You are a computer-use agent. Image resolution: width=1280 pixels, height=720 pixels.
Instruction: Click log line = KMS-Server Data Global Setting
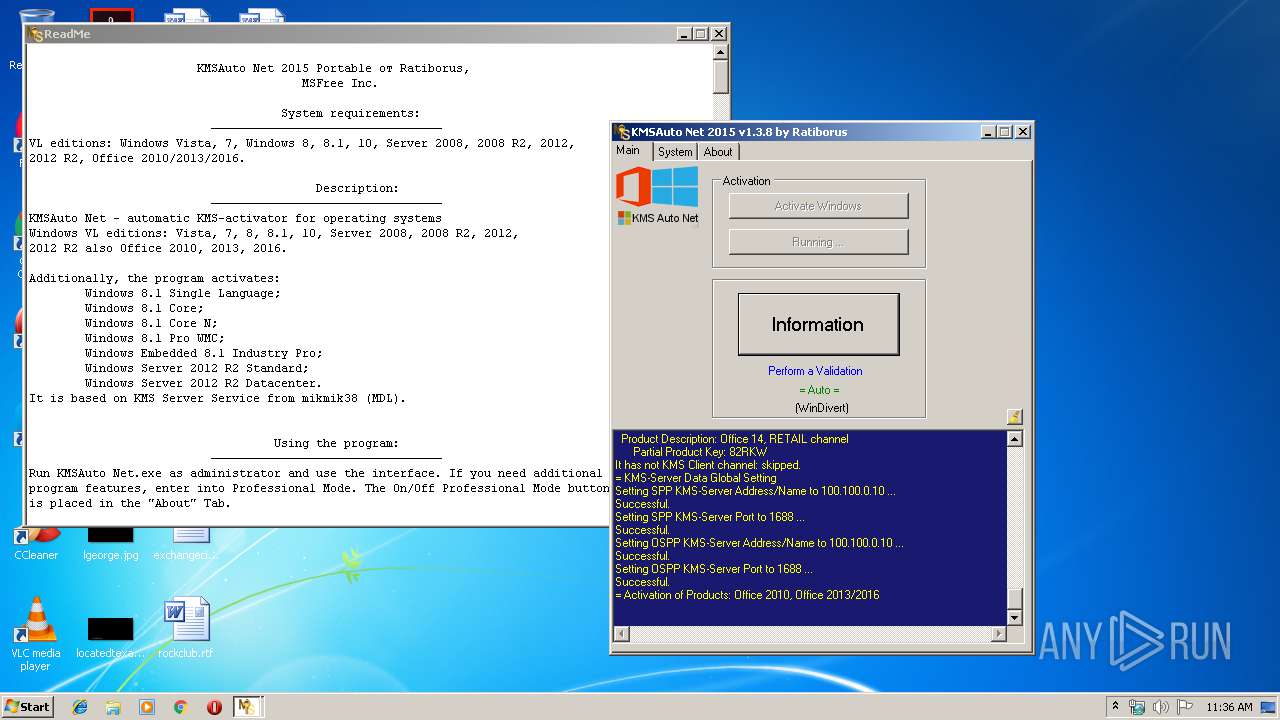(x=696, y=478)
